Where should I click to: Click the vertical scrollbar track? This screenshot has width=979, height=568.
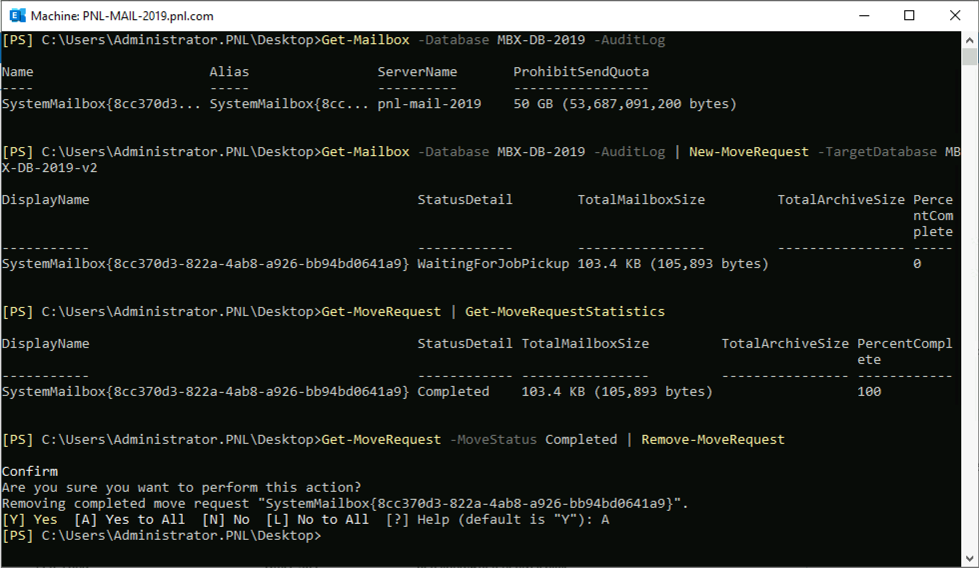pyautogui.click(x=970, y=300)
